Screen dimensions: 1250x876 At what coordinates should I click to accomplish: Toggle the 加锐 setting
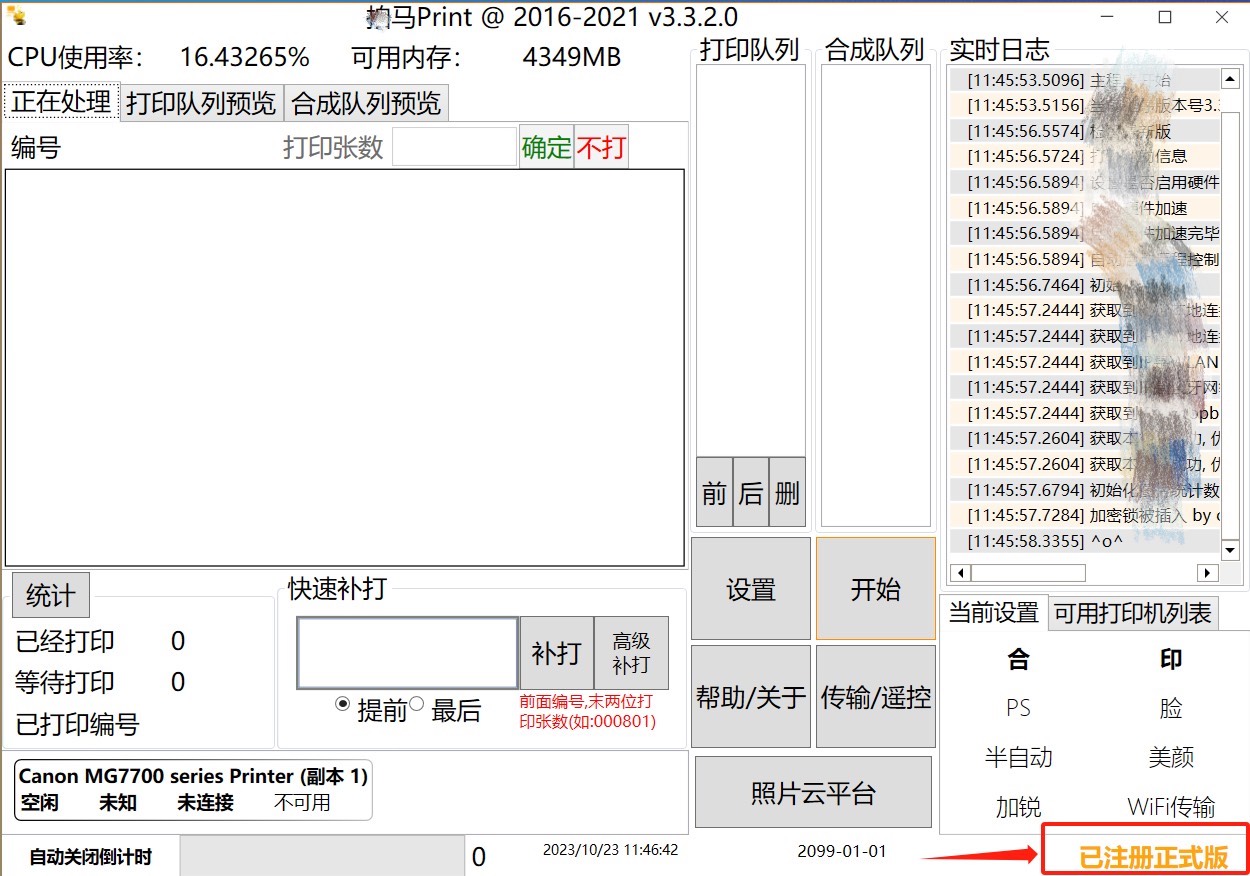pos(1018,806)
